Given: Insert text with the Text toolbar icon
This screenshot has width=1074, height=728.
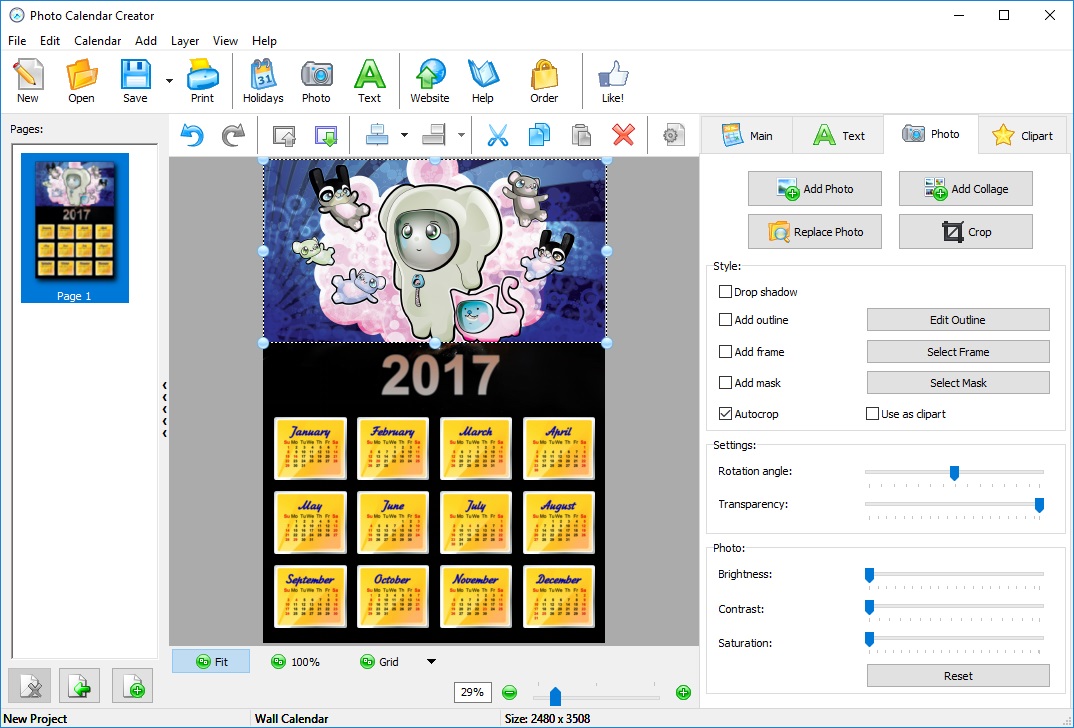Looking at the screenshot, I should point(369,80).
